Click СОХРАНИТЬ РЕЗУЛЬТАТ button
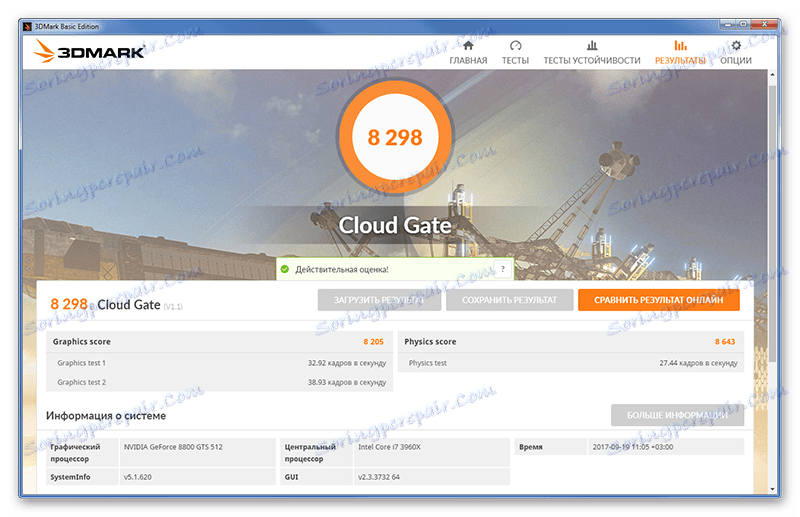The width and height of the screenshot is (800, 517). click(510, 300)
